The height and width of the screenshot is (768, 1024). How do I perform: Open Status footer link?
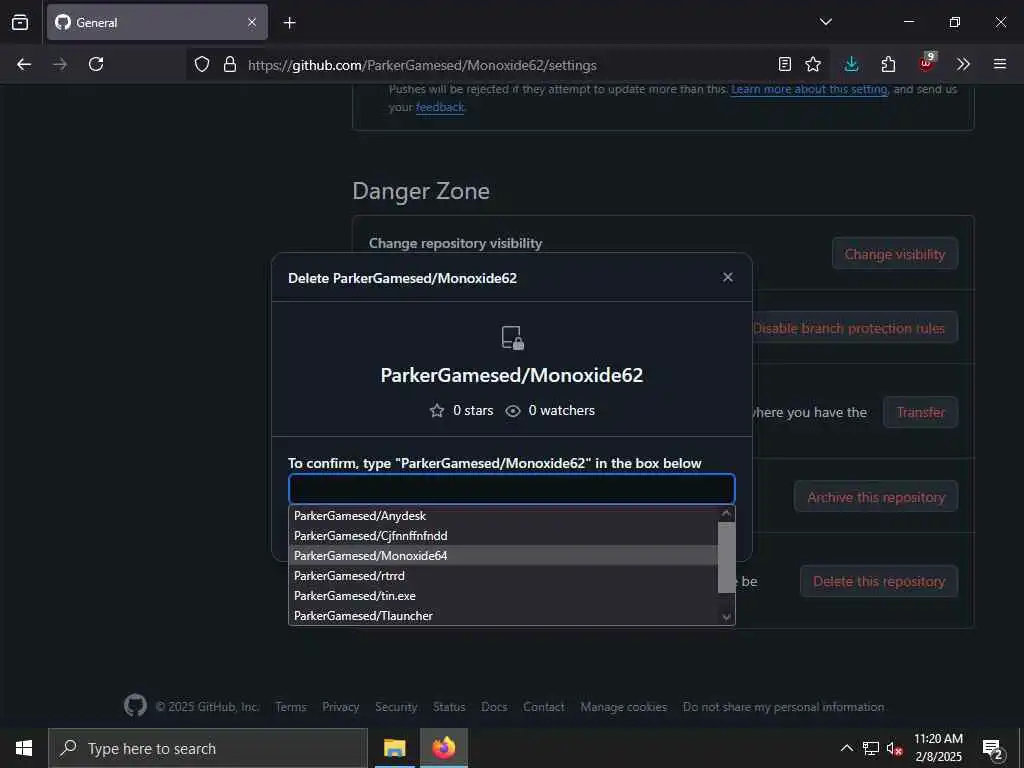[x=449, y=707]
